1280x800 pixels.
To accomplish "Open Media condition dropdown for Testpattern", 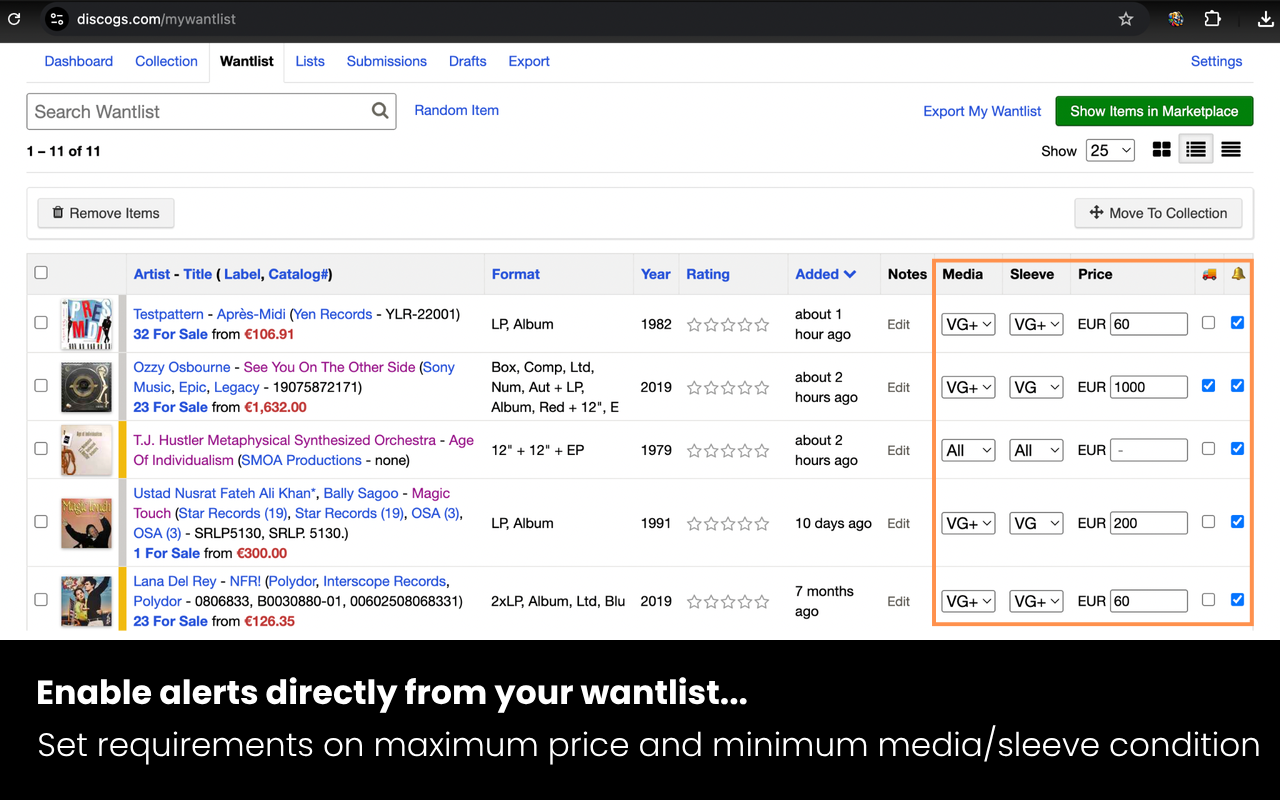I will pyautogui.click(x=968, y=324).
